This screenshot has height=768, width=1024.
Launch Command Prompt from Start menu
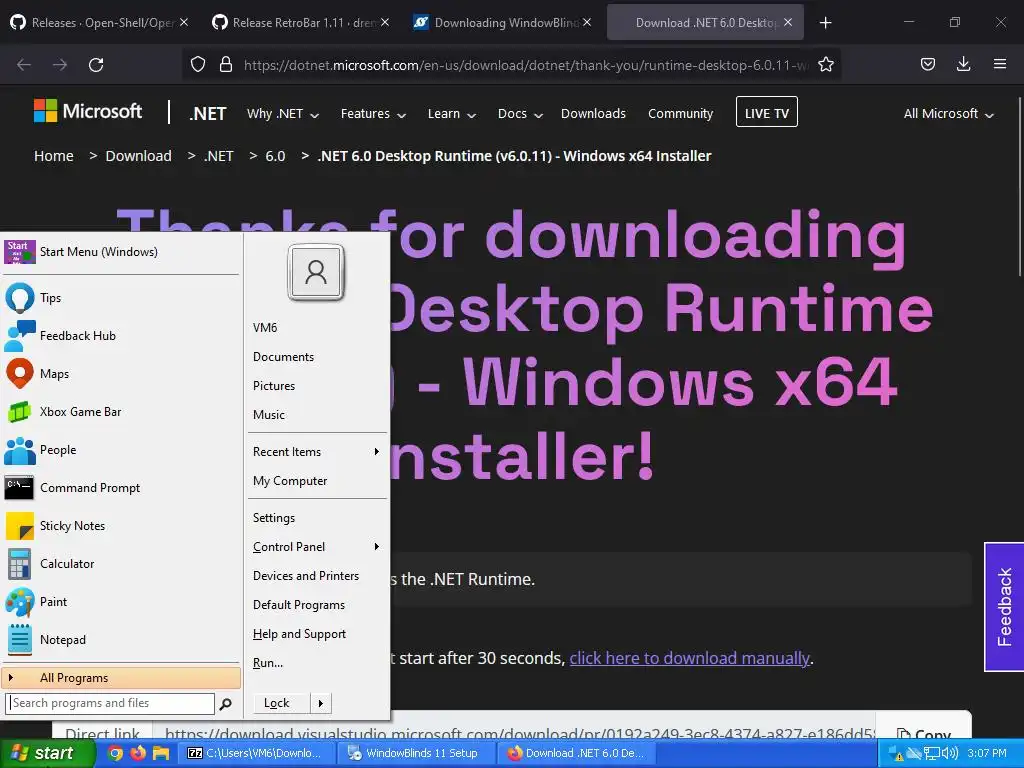coord(121,488)
